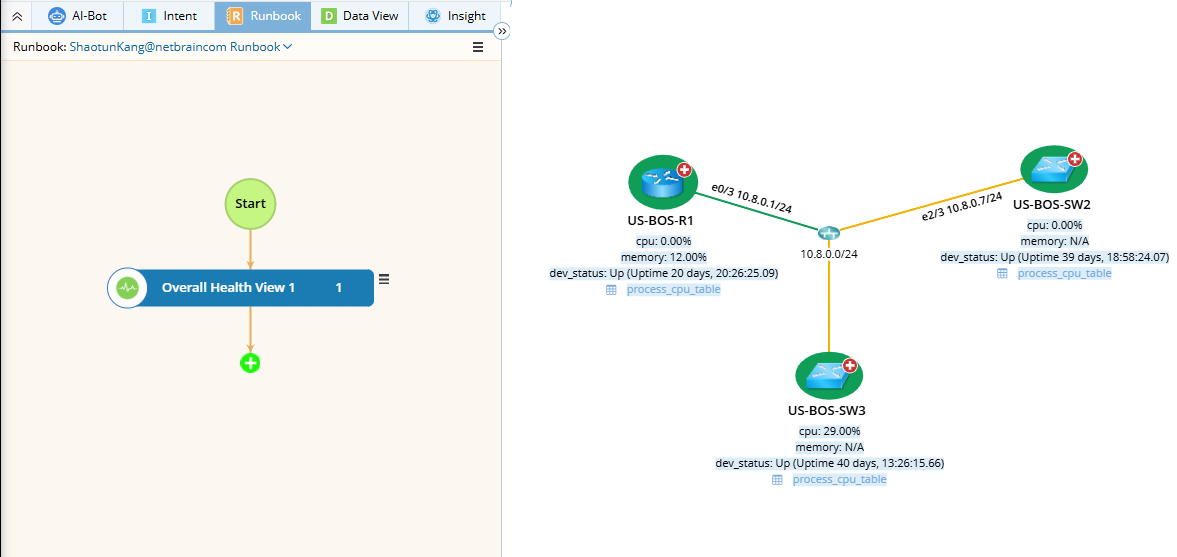The height and width of the screenshot is (557, 1177).
Task: Click the table icon under US-BOS-SW3
Action: 778,479
